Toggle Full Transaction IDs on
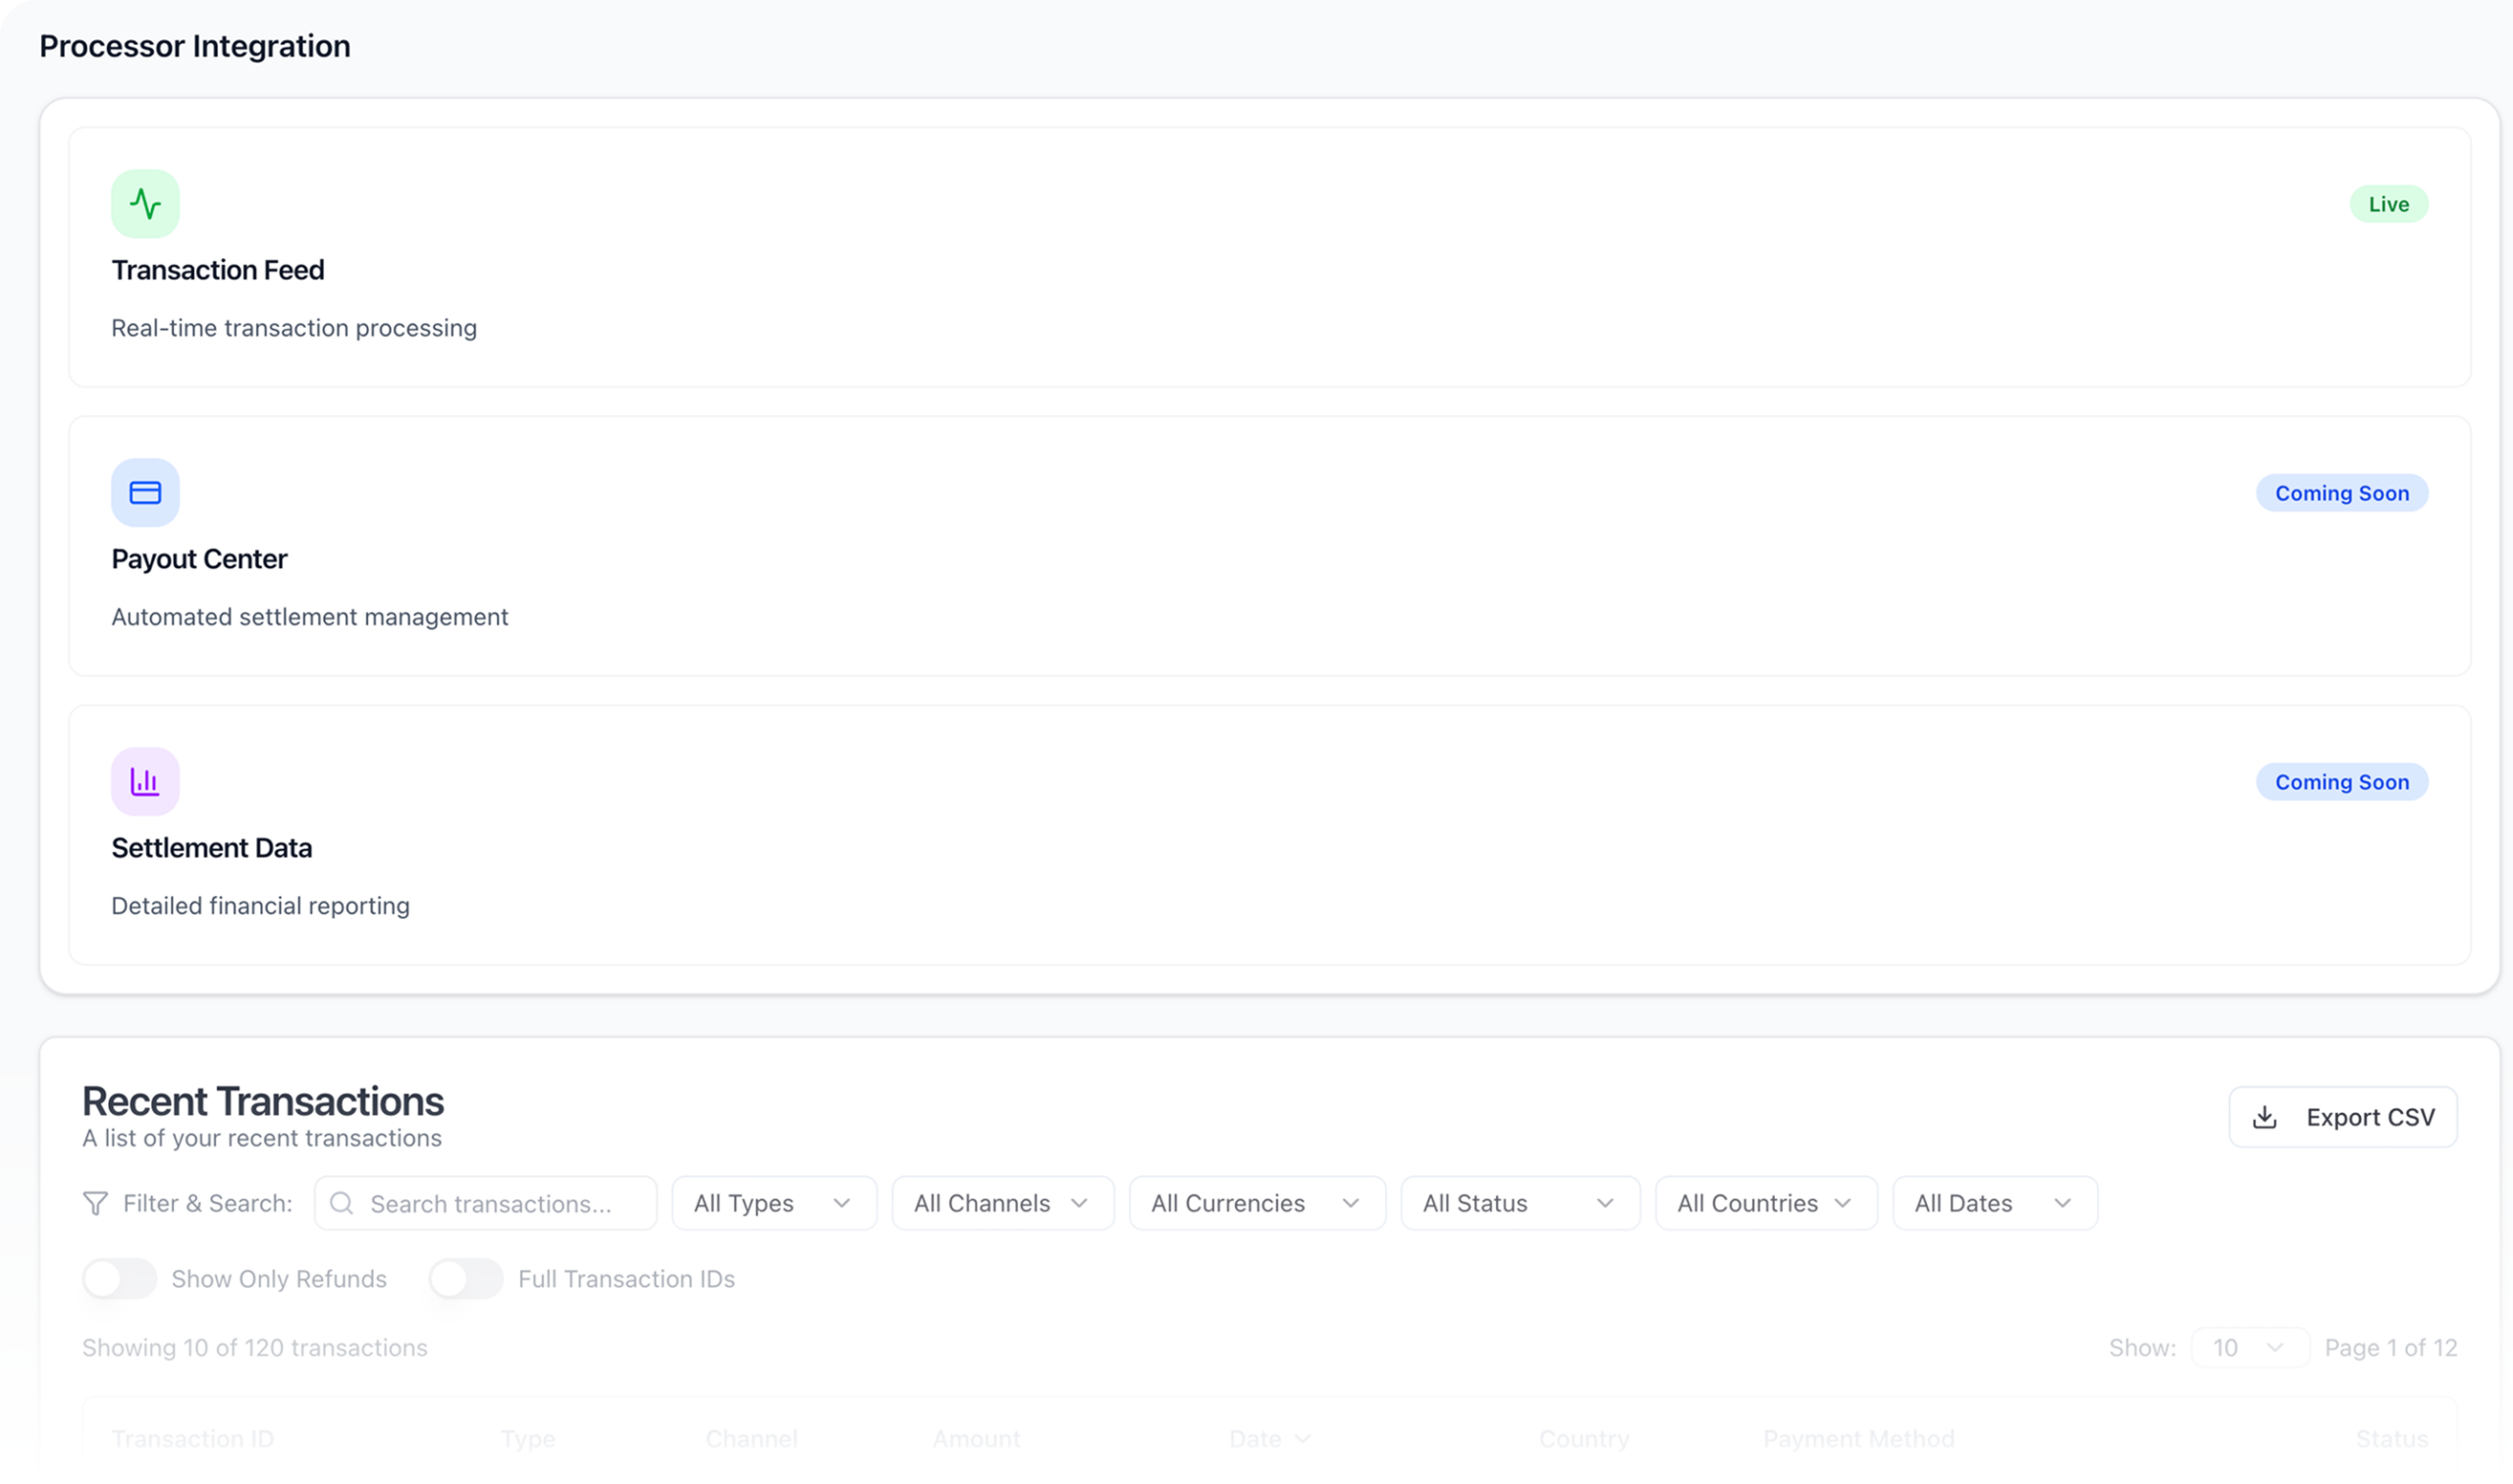Screen dimensions: 2513x1484 (x=466, y=1279)
